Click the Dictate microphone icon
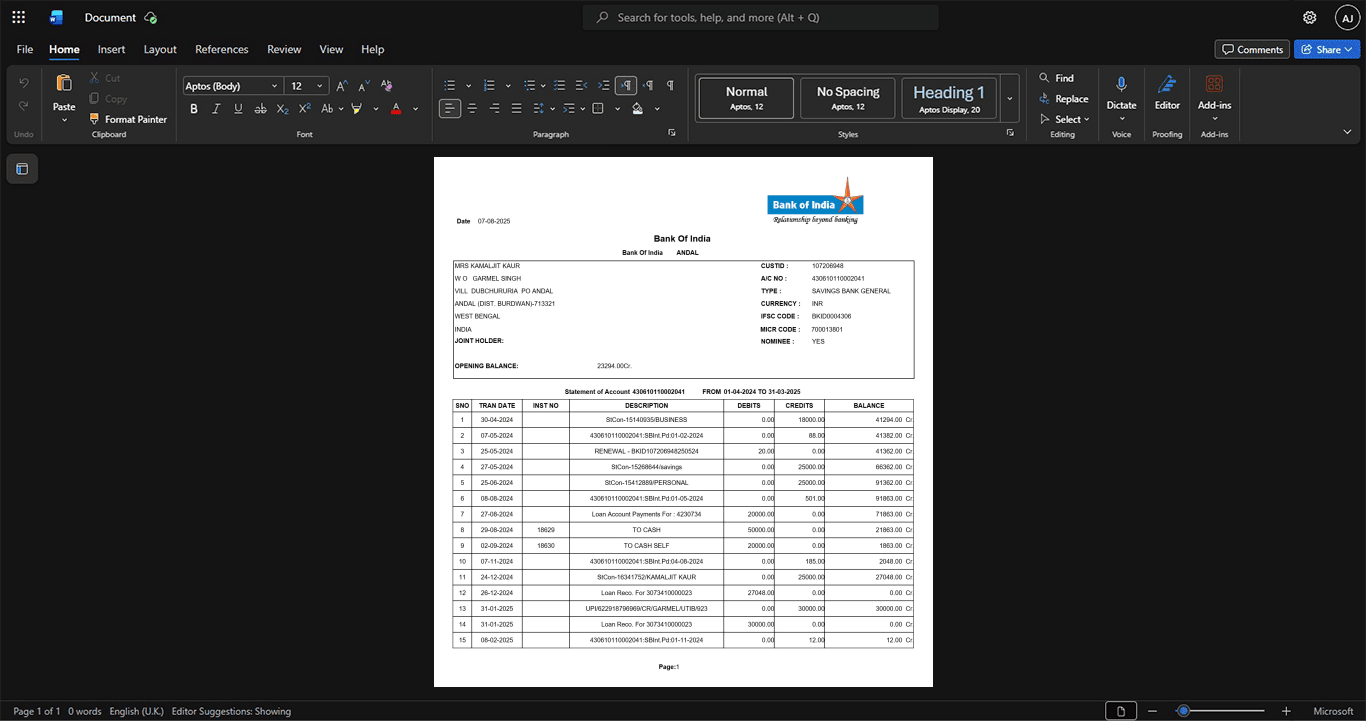Image resolution: width=1366 pixels, height=721 pixels. point(1121,85)
